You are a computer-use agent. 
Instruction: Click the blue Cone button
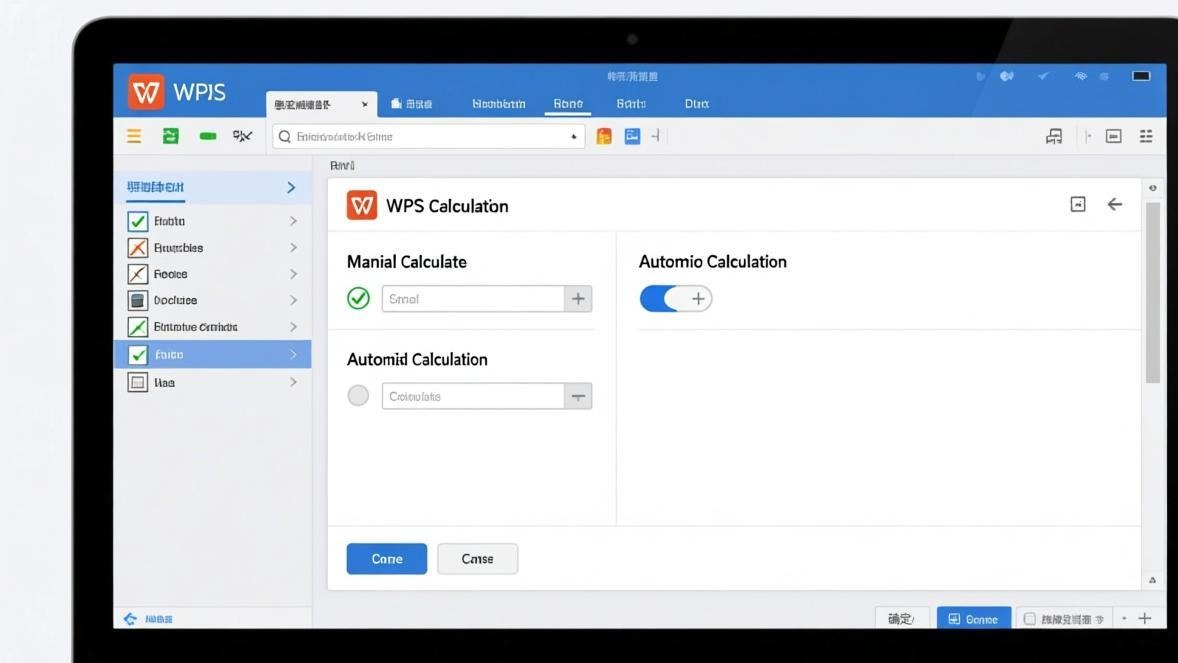tap(387, 559)
